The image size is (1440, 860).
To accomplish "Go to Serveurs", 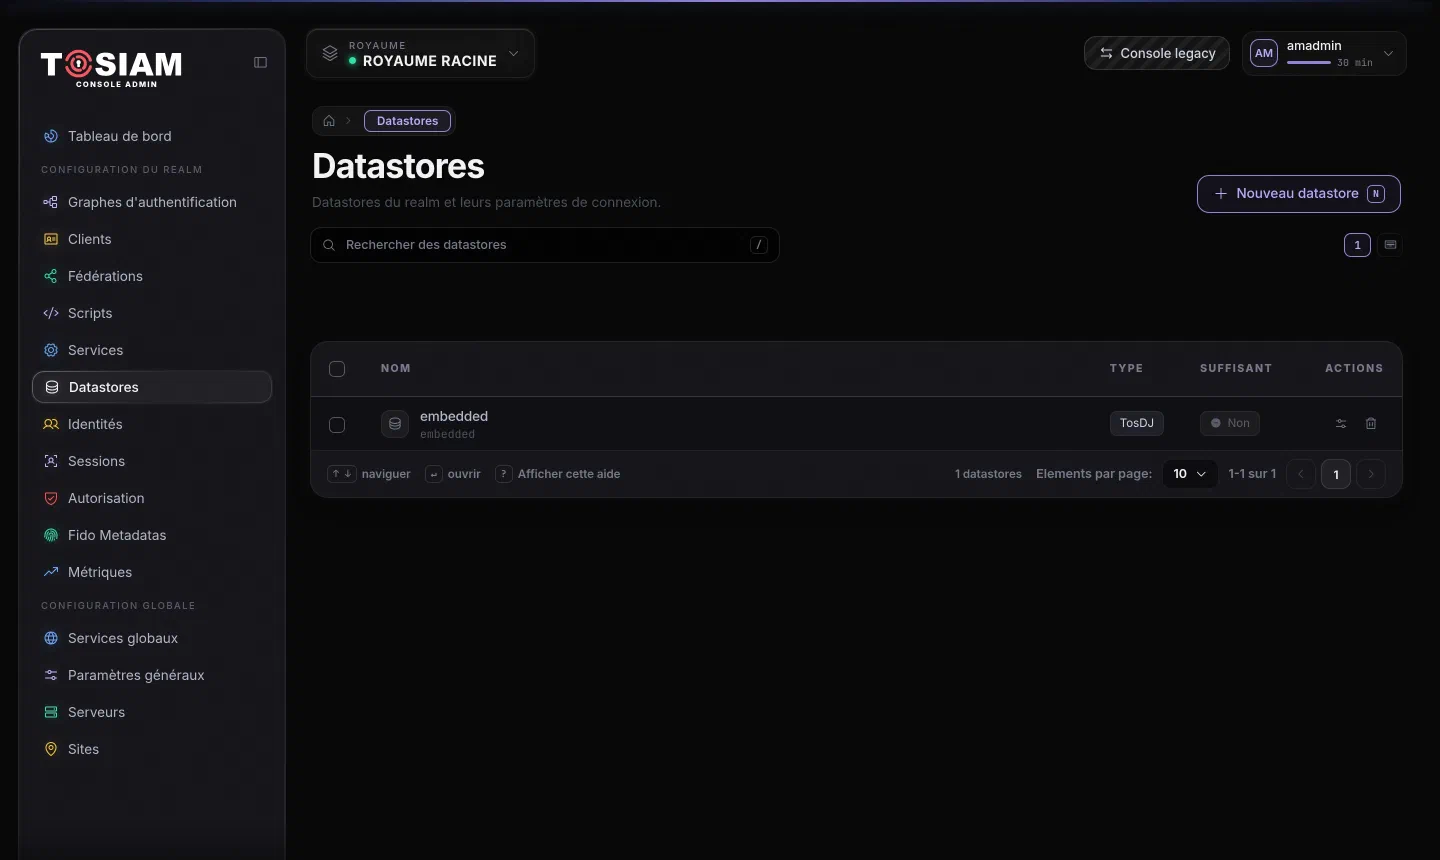I will [x=152, y=712].
